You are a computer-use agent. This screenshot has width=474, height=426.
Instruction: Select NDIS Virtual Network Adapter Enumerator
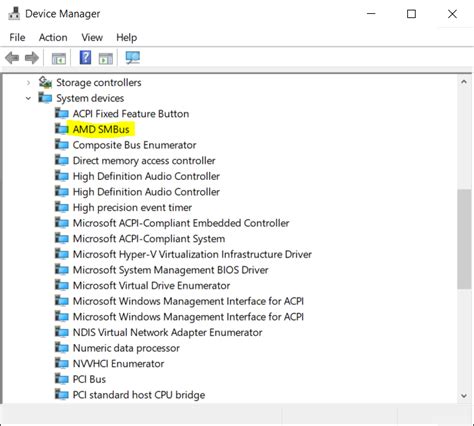point(167,332)
